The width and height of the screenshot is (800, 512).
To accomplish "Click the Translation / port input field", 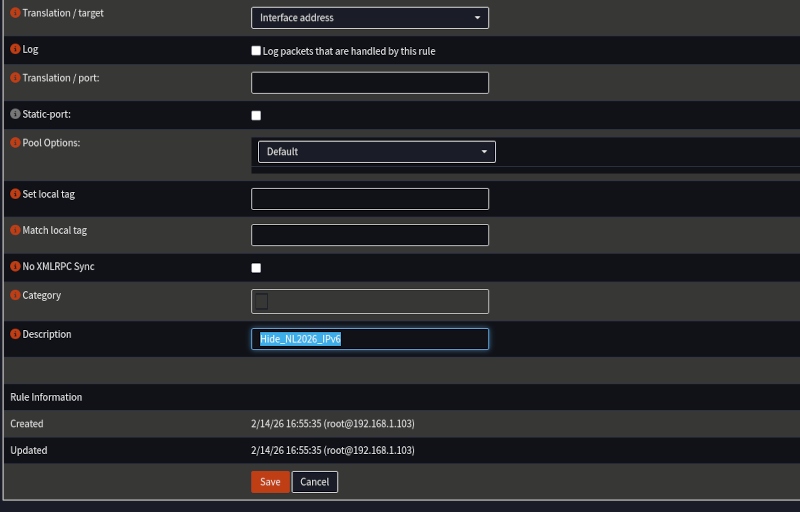I will click(369, 83).
